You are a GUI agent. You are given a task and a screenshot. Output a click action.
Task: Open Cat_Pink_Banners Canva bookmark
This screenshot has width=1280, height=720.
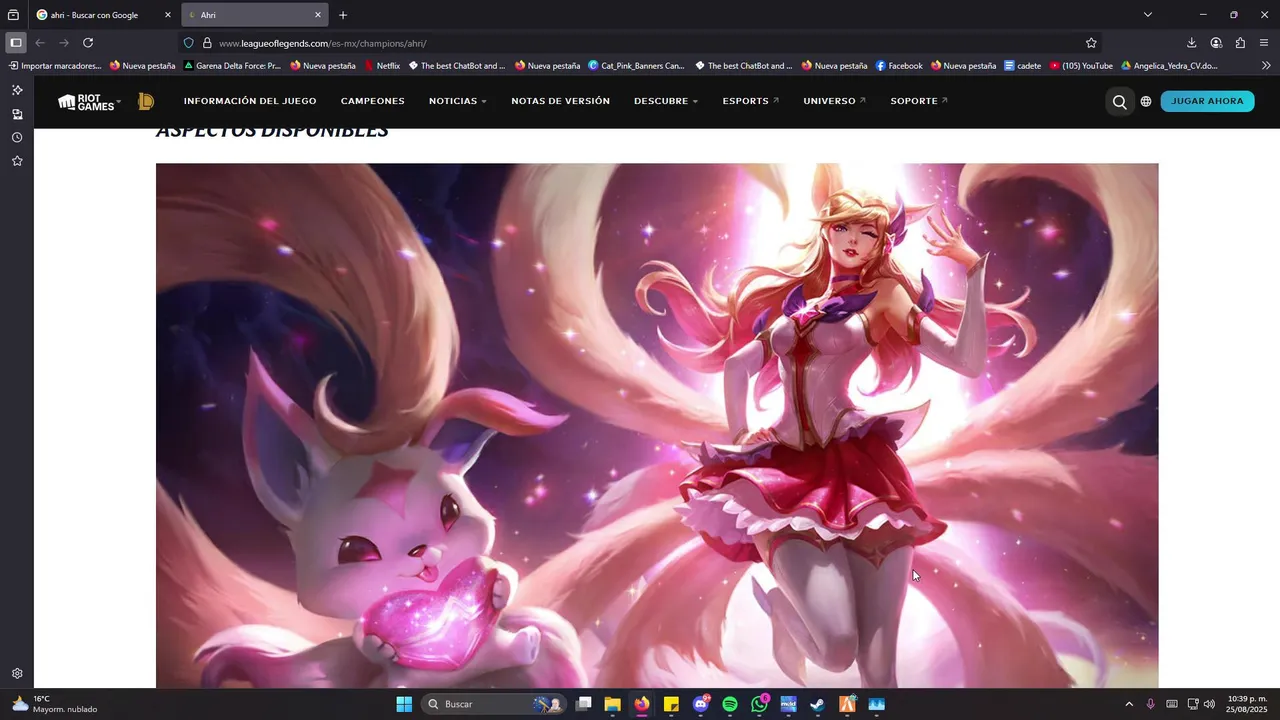[636, 66]
